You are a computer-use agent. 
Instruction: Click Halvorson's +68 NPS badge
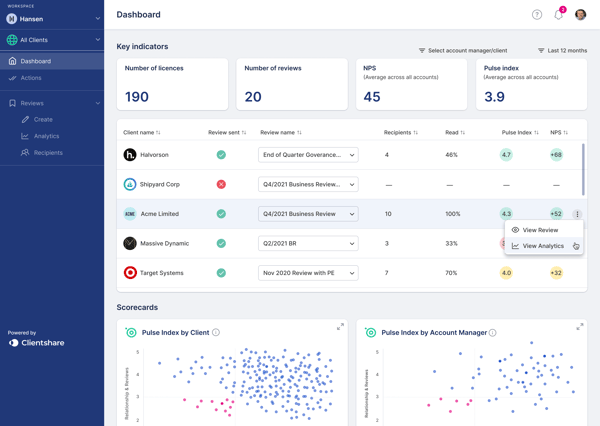point(556,155)
